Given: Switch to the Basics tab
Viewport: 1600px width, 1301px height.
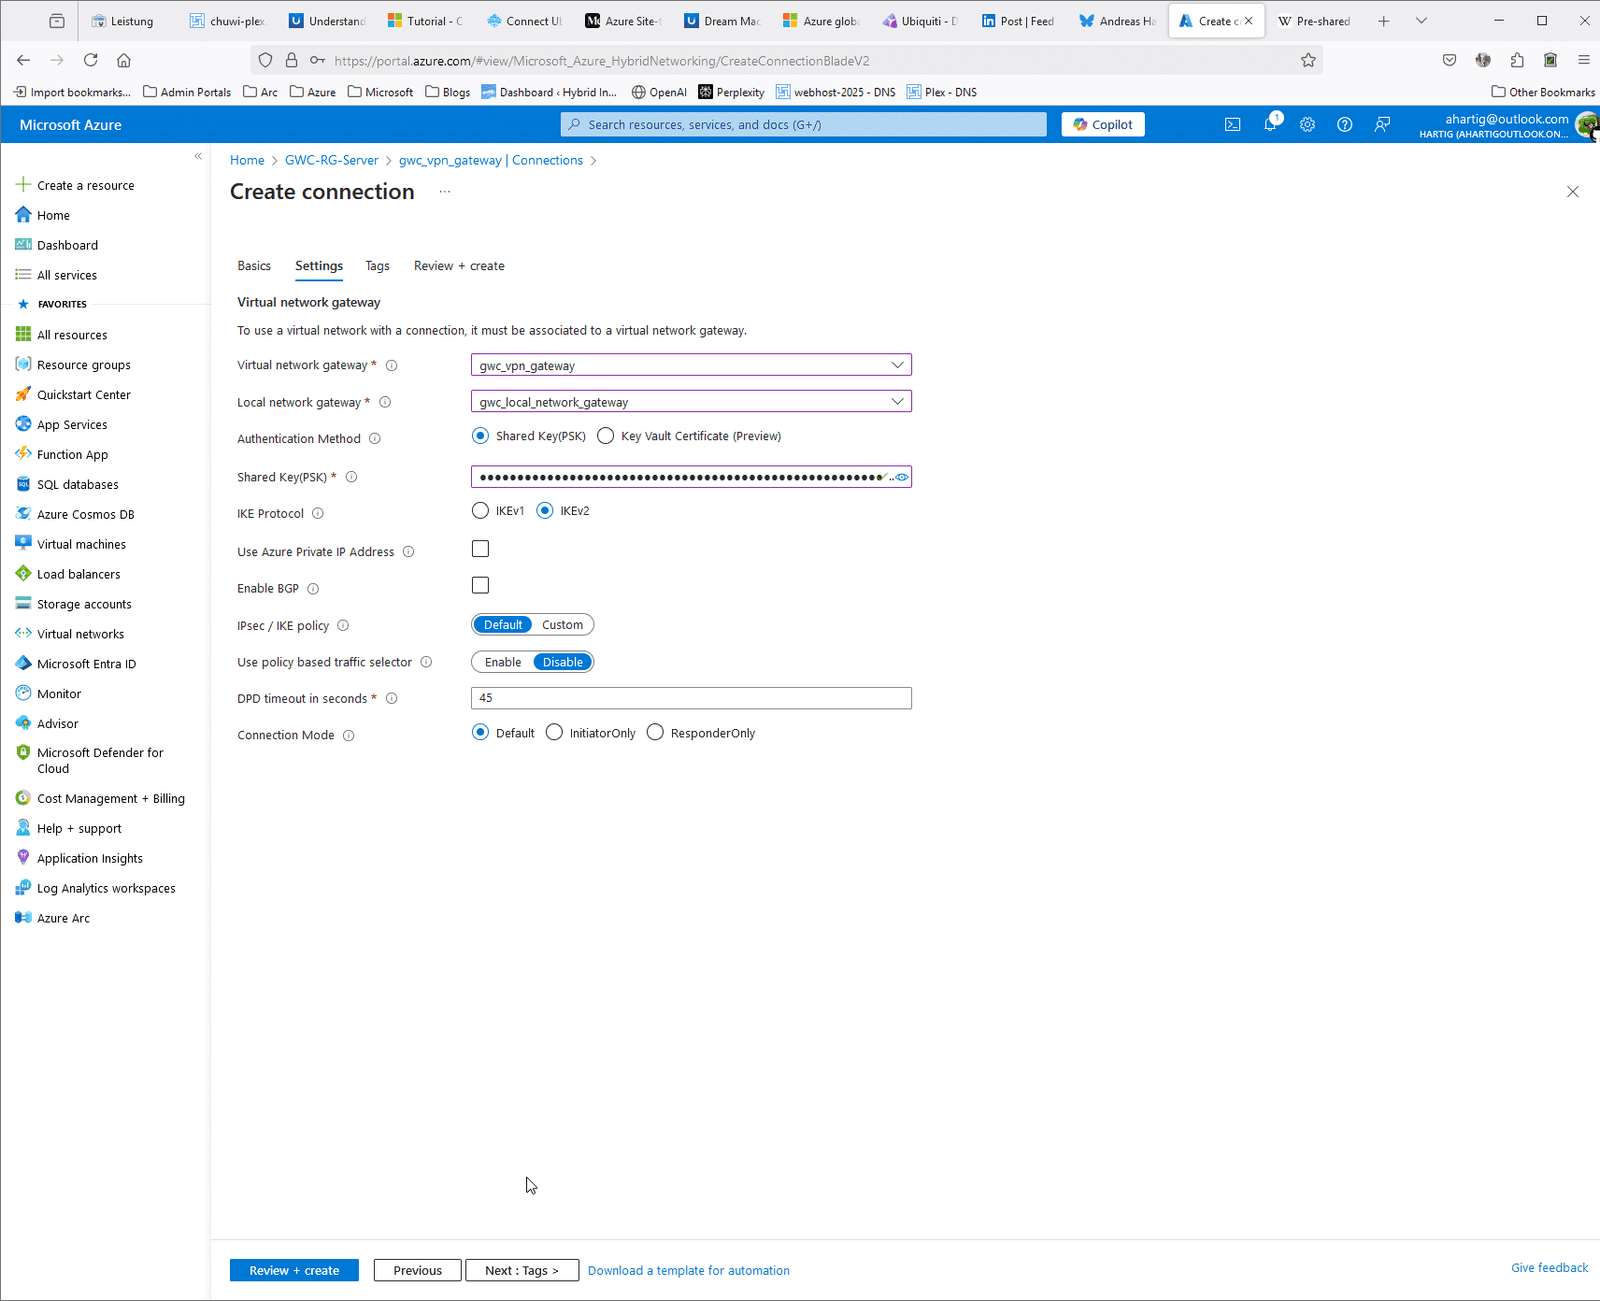Looking at the screenshot, I should point(254,265).
